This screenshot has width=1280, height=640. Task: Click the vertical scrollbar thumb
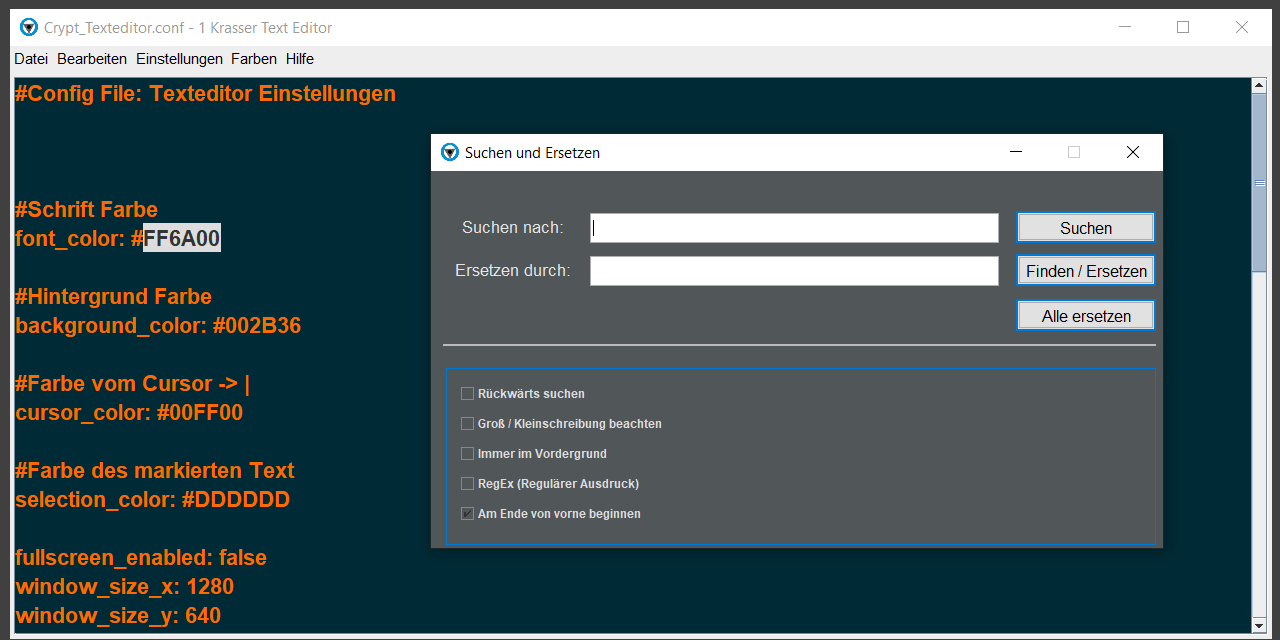[1259, 183]
